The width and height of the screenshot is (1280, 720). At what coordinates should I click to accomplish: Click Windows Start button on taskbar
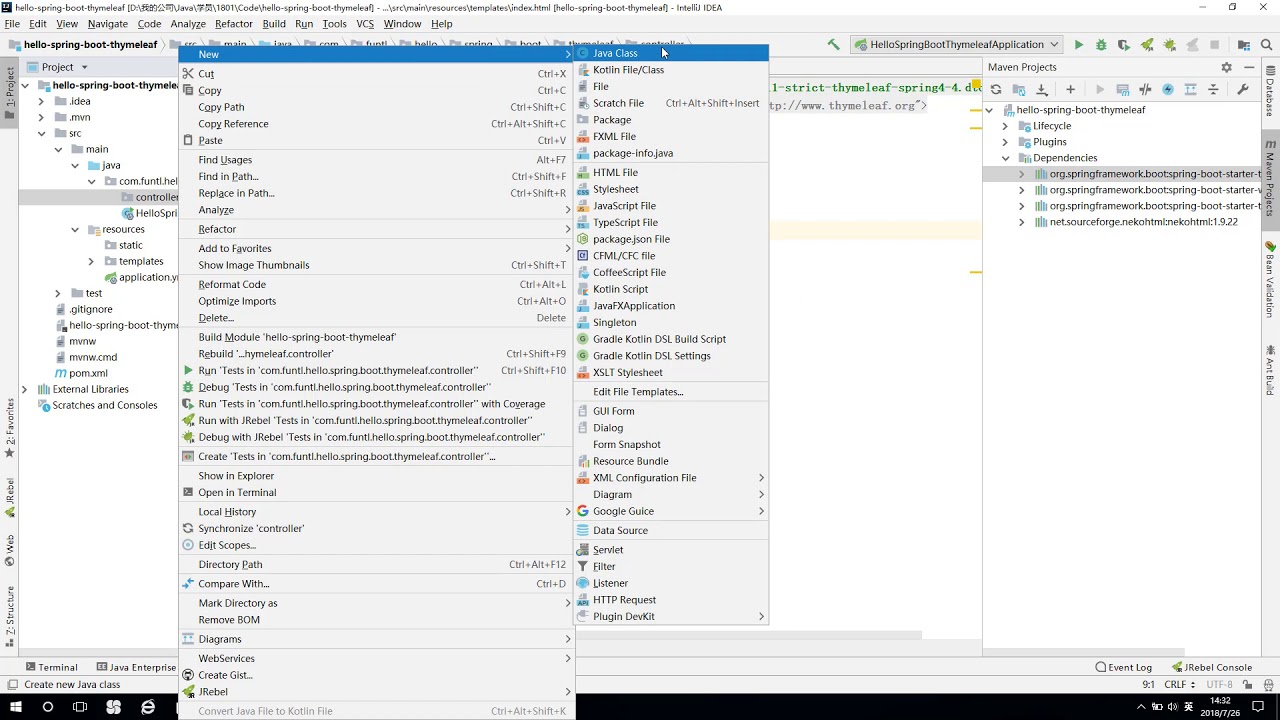tap(16, 707)
